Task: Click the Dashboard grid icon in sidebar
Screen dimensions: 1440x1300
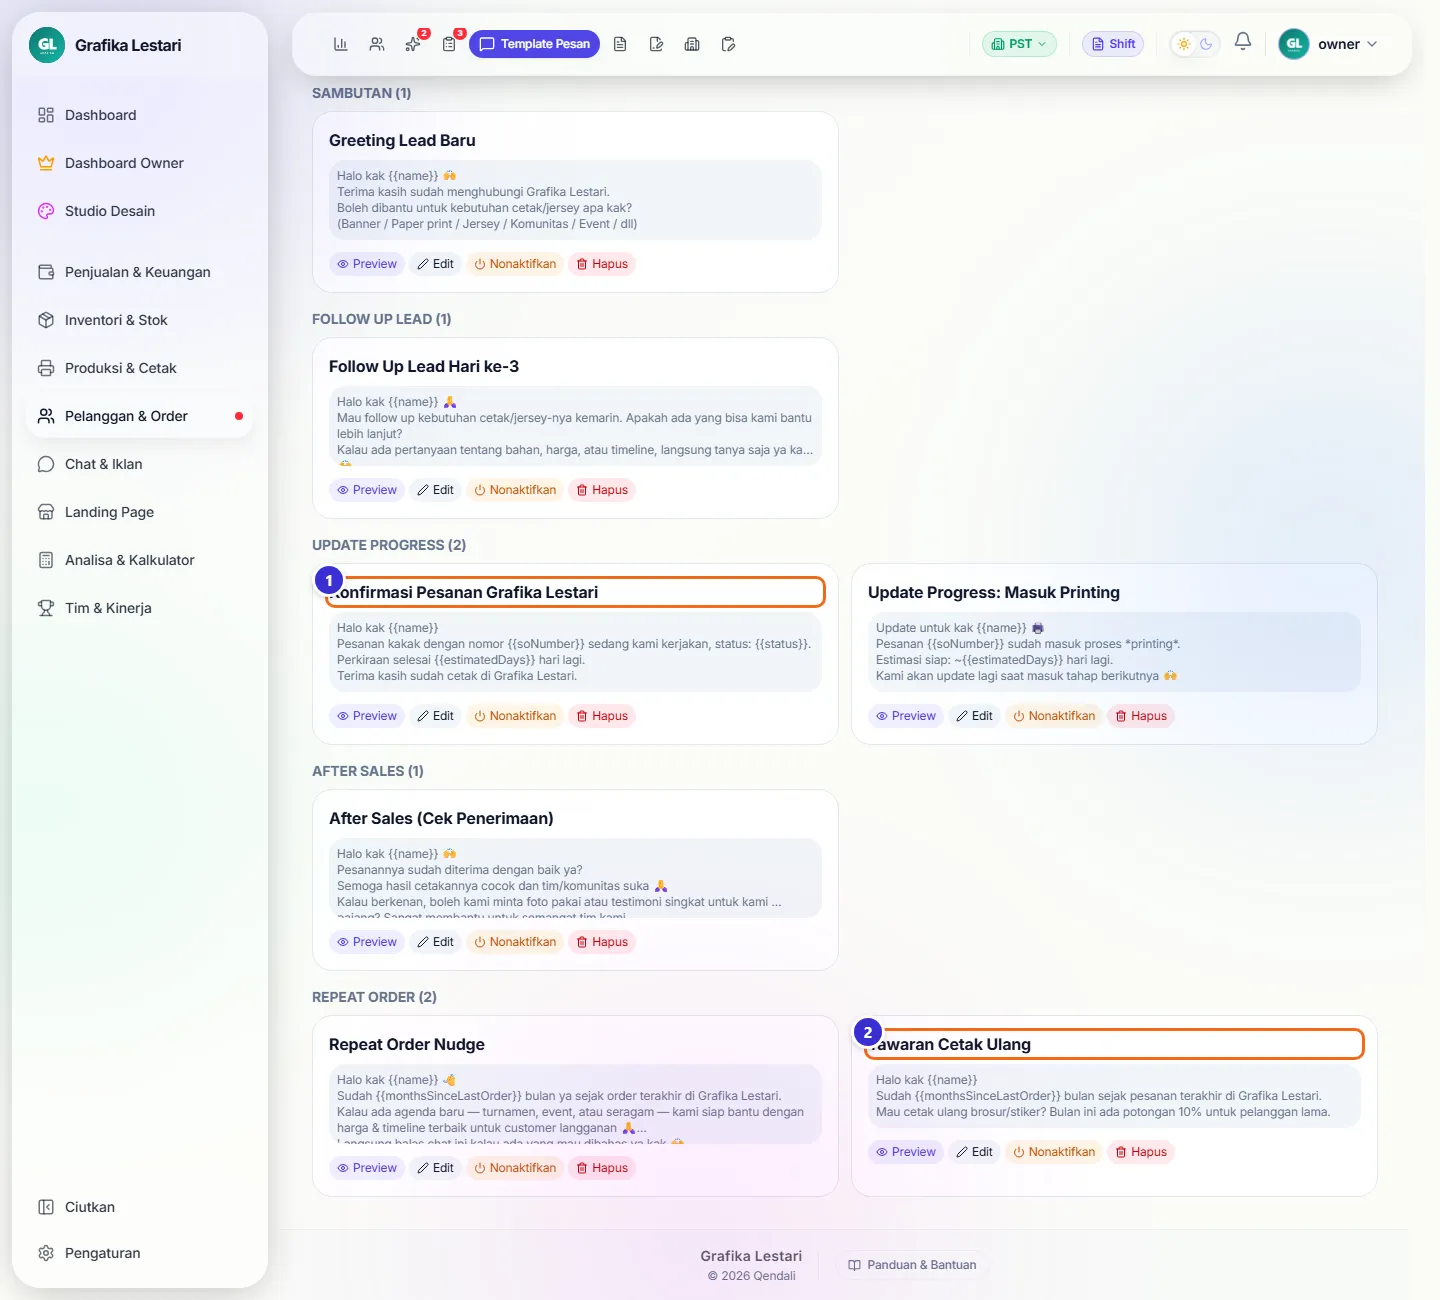Action: point(46,115)
